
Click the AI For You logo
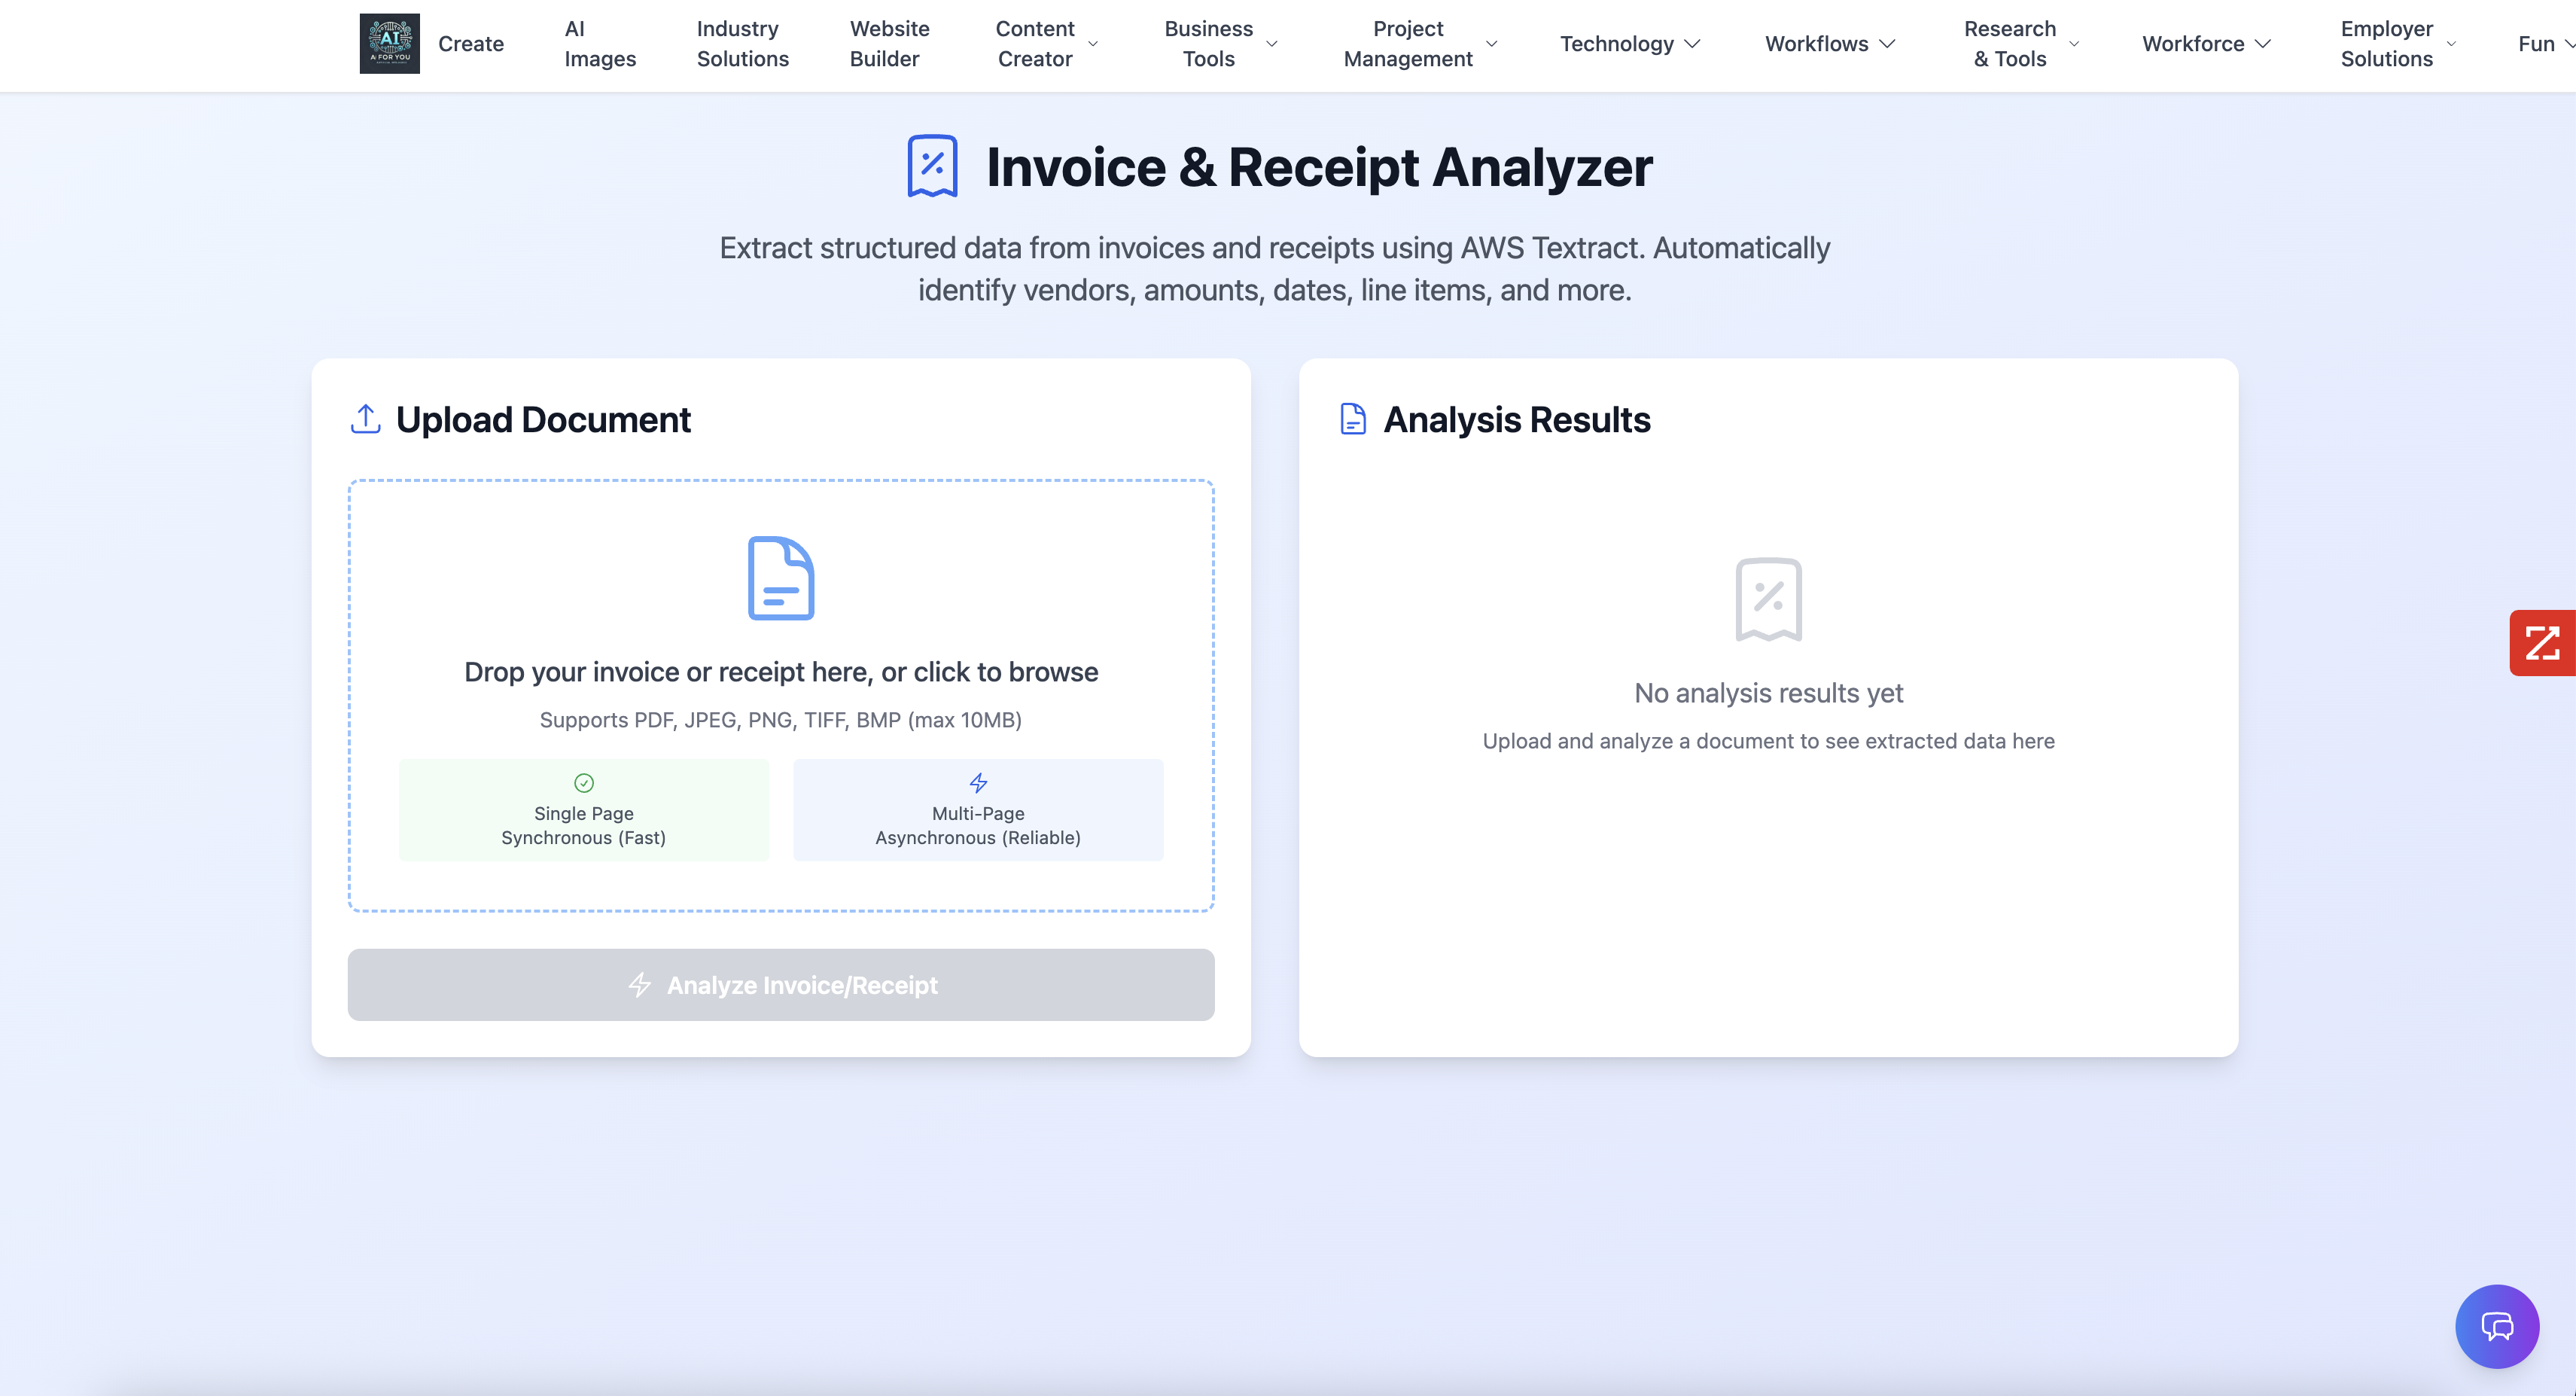[389, 44]
